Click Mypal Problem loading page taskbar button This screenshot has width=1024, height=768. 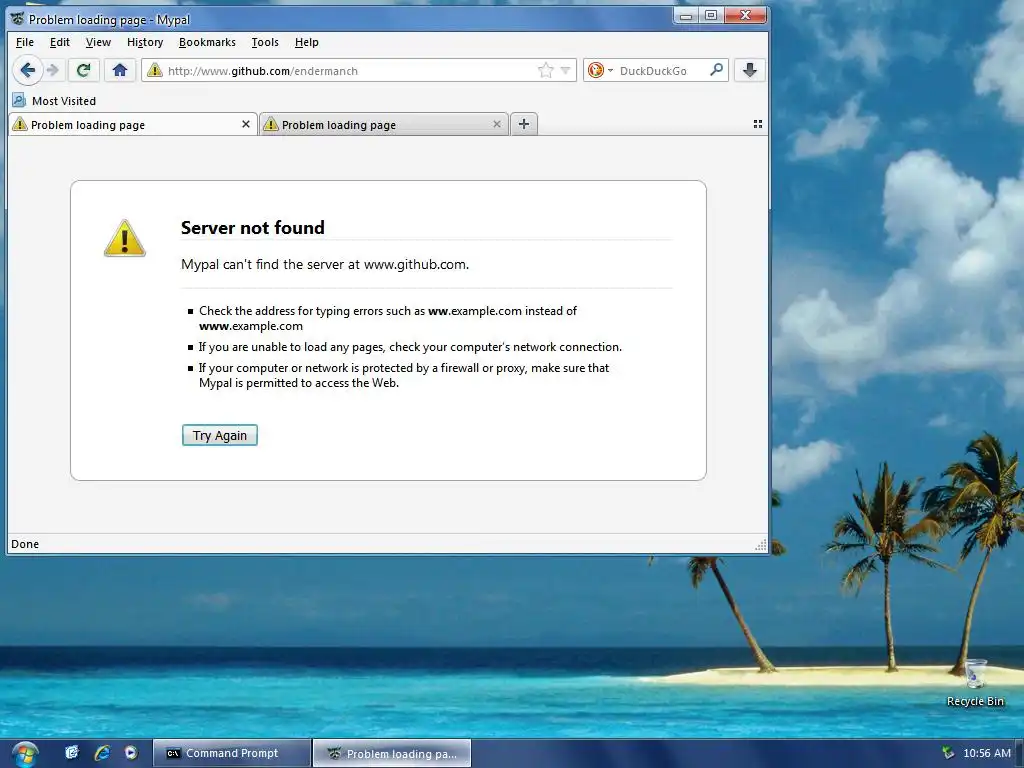pyautogui.click(x=392, y=754)
